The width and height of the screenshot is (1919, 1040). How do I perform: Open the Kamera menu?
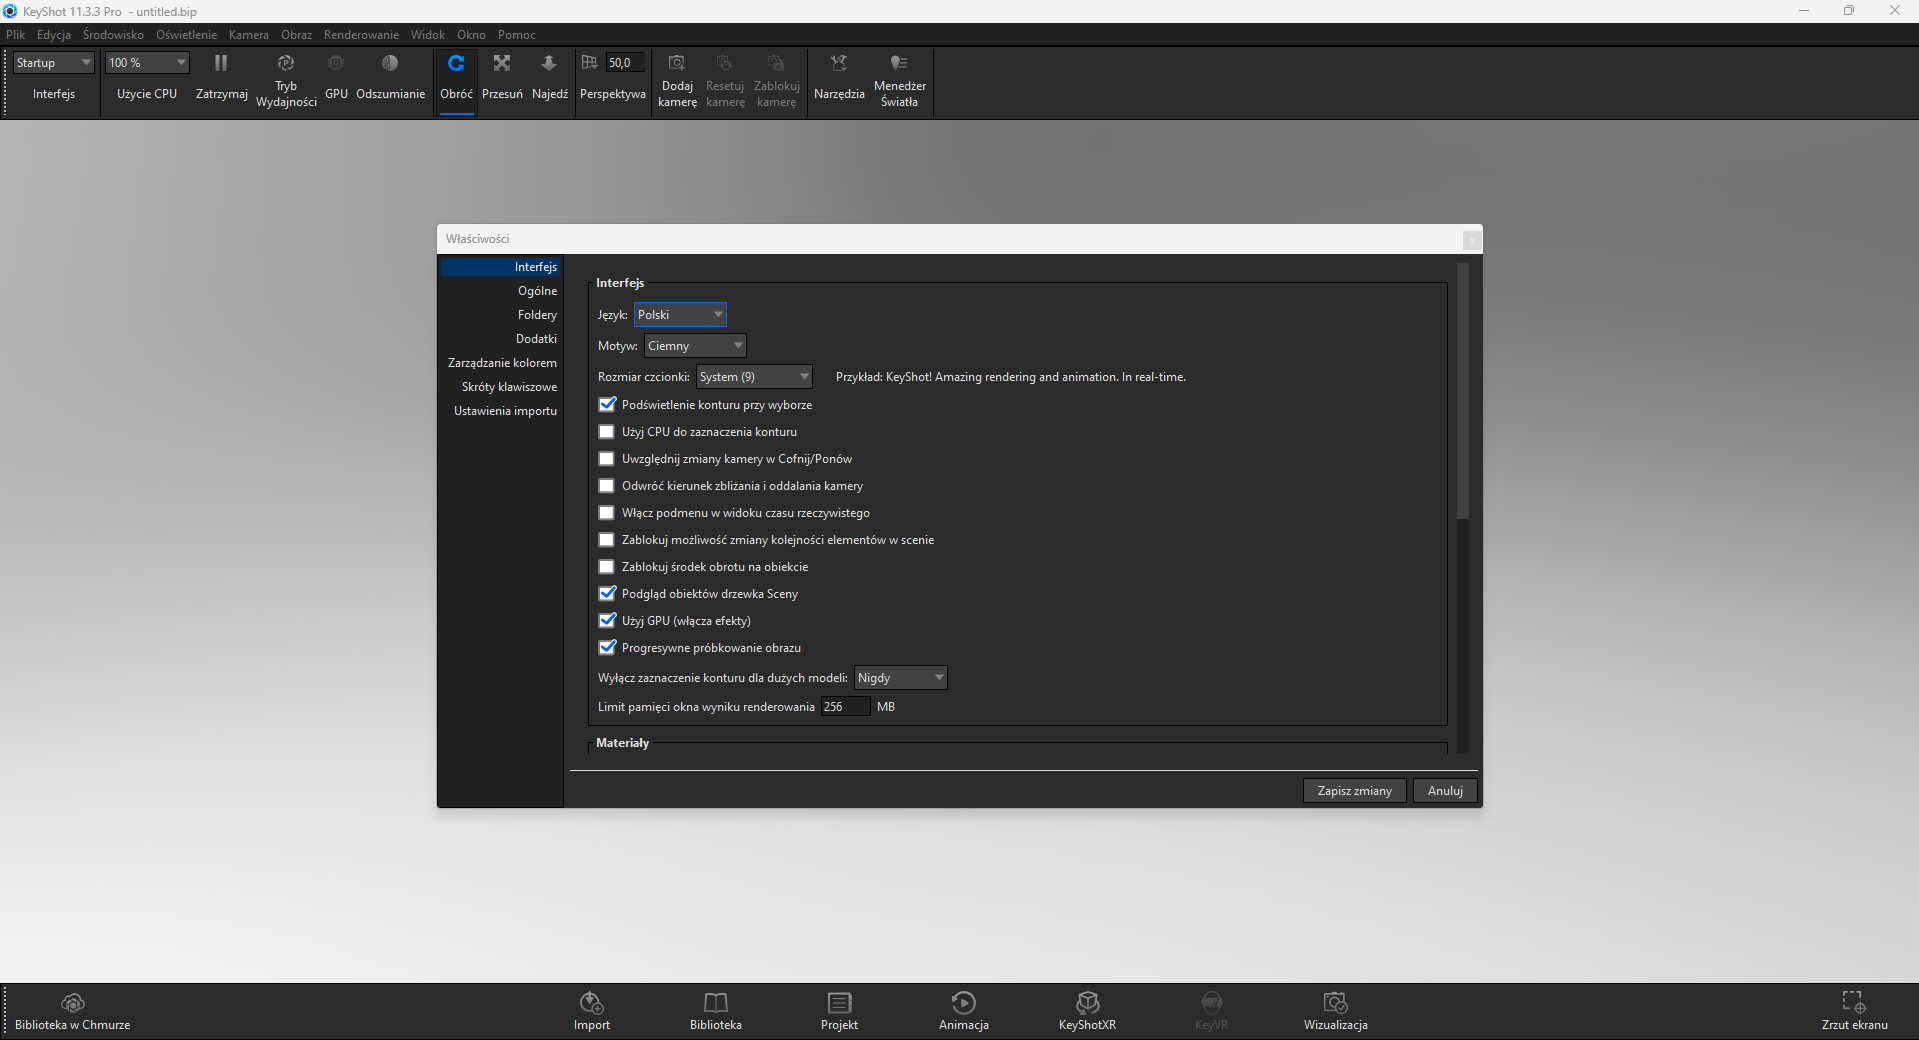pyautogui.click(x=249, y=35)
